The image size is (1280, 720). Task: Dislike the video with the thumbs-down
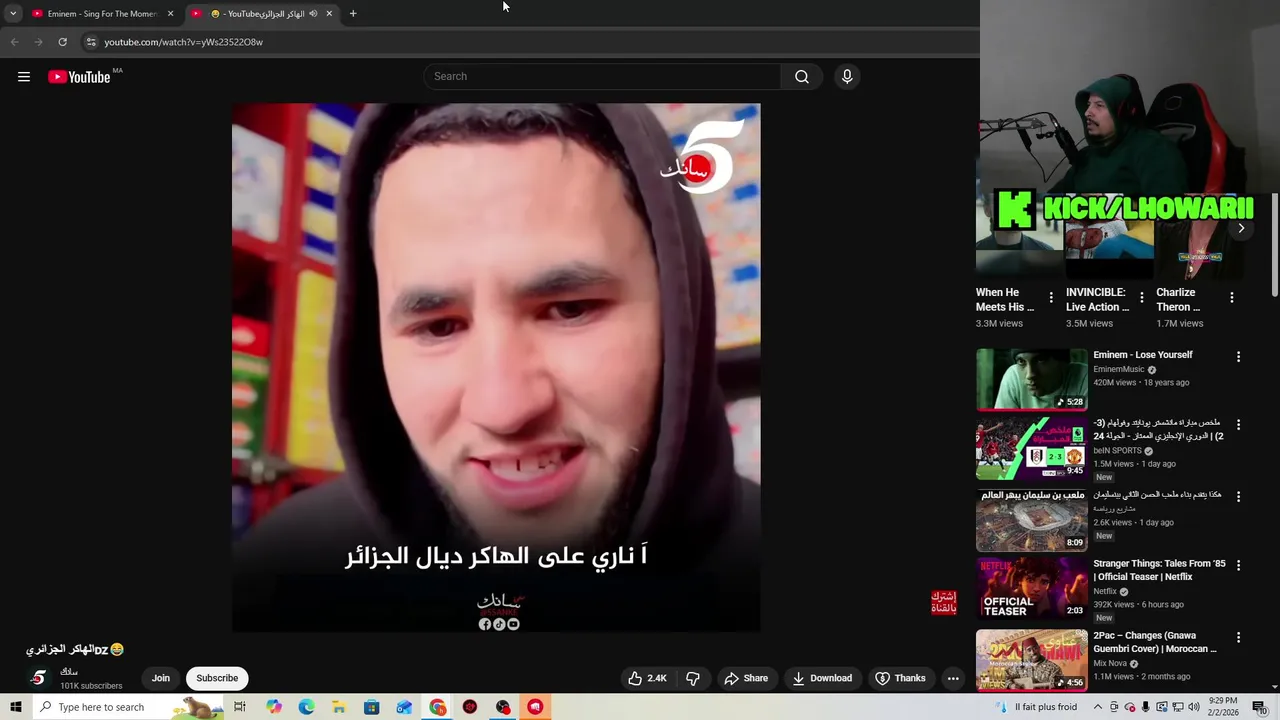[x=692, y=678]
